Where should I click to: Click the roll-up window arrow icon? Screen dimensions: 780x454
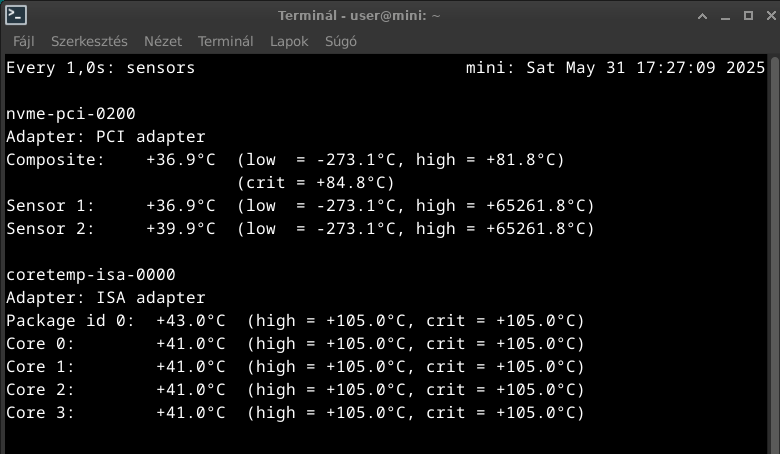(702, 16)
